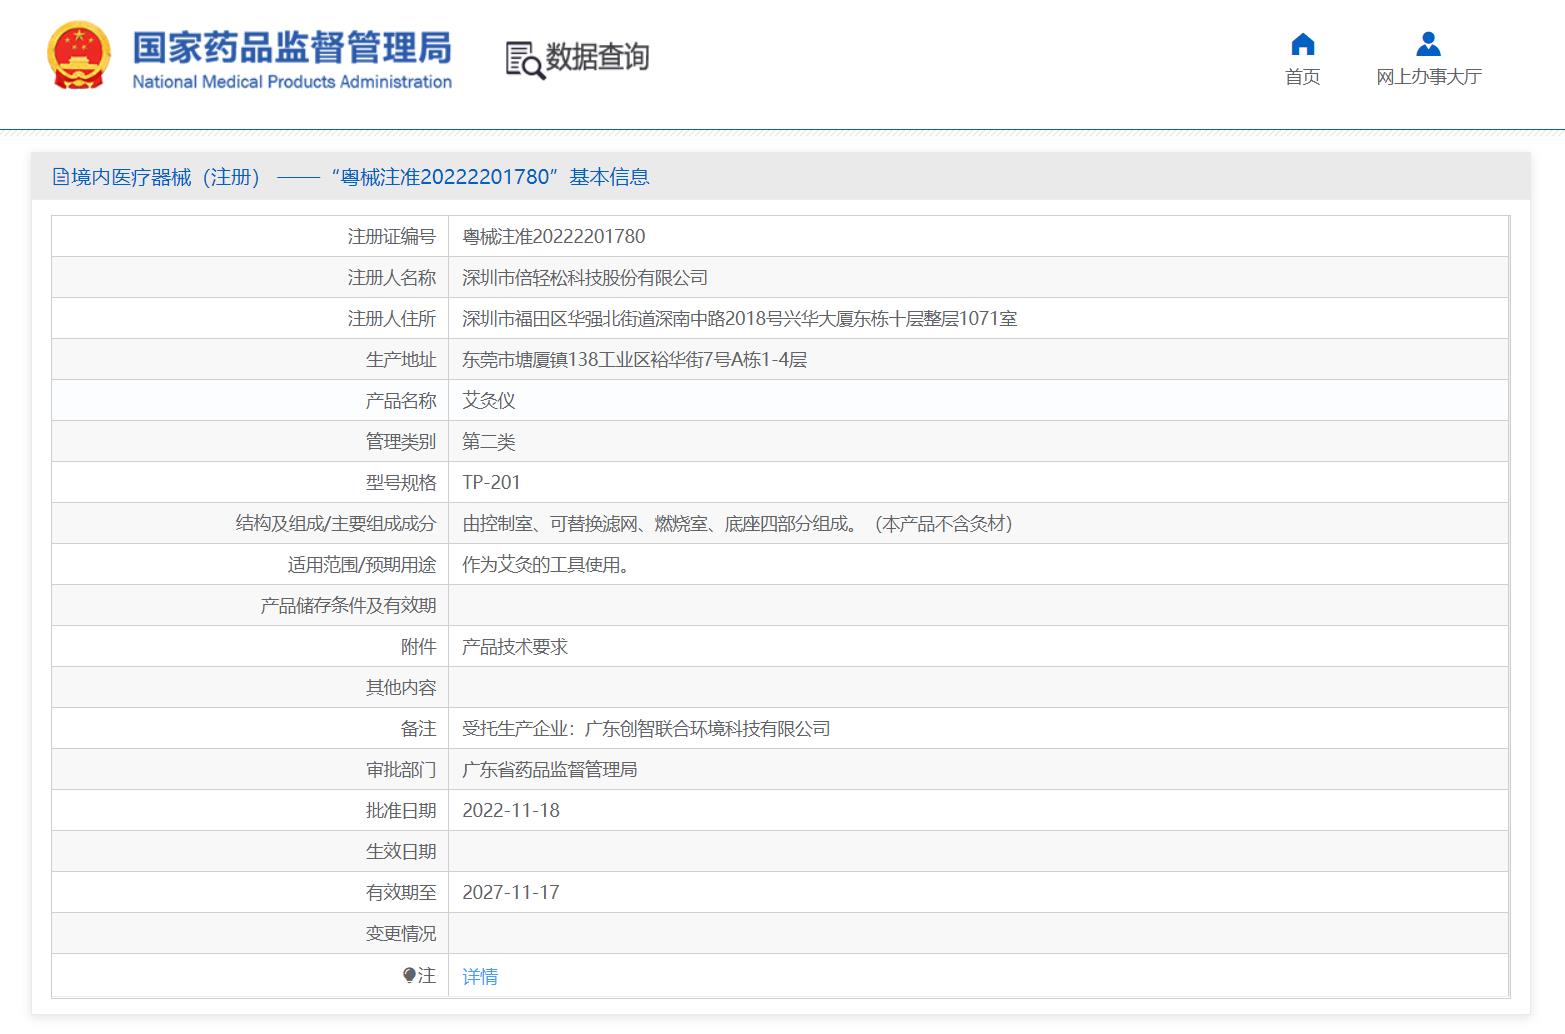The height and width of the screenshot is (1034, 1565).
Task: Click the 数据查询 magnifier document icon
Action: click(x=524, y=60)
